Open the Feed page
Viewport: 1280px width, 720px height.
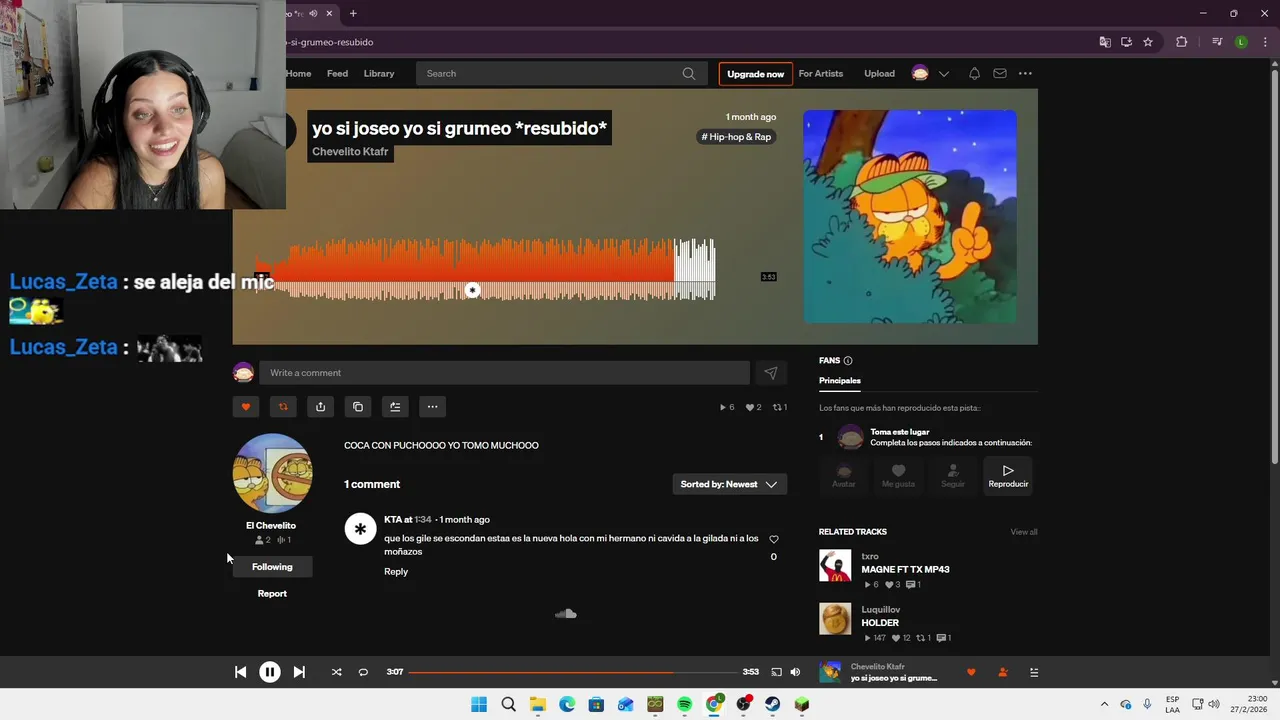338,73
